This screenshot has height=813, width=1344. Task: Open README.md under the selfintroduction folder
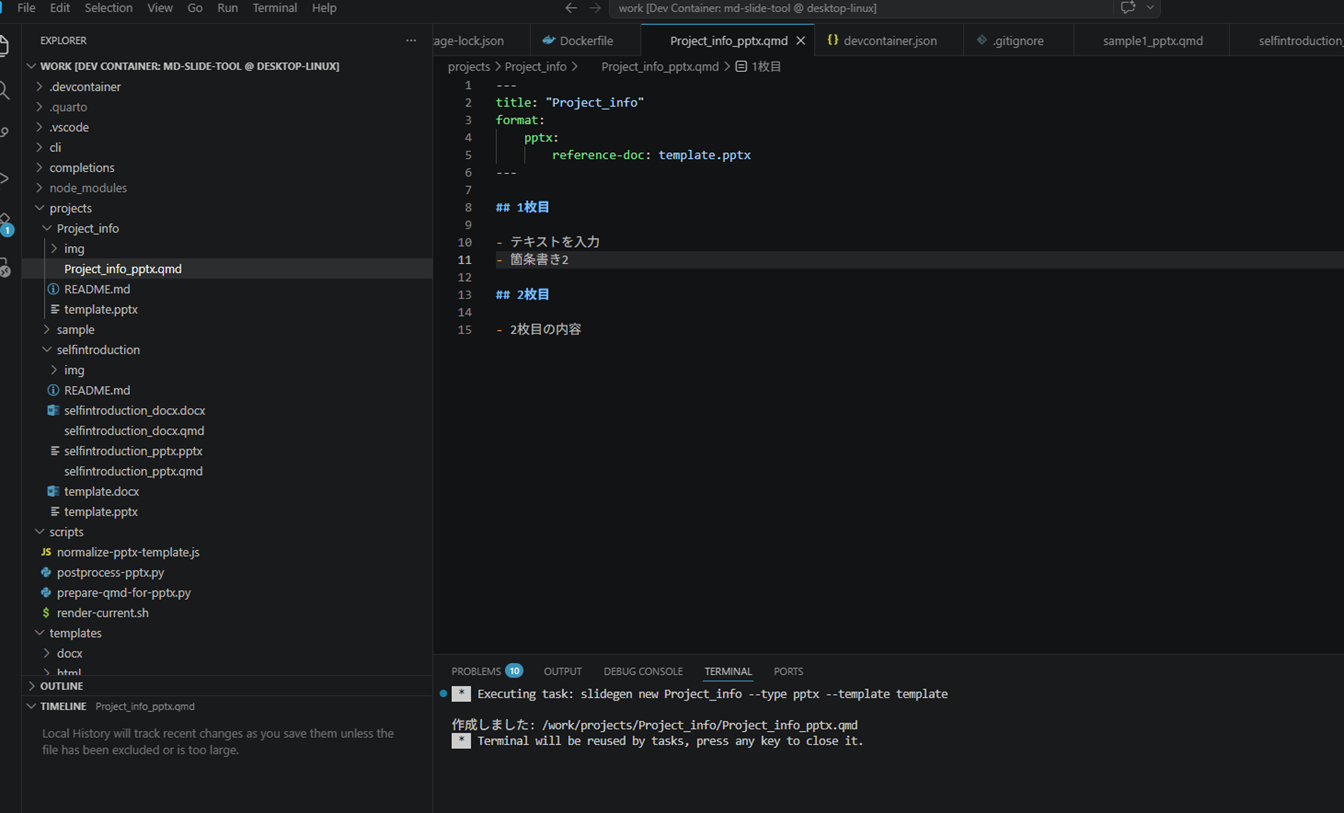(x=97, y=390)
